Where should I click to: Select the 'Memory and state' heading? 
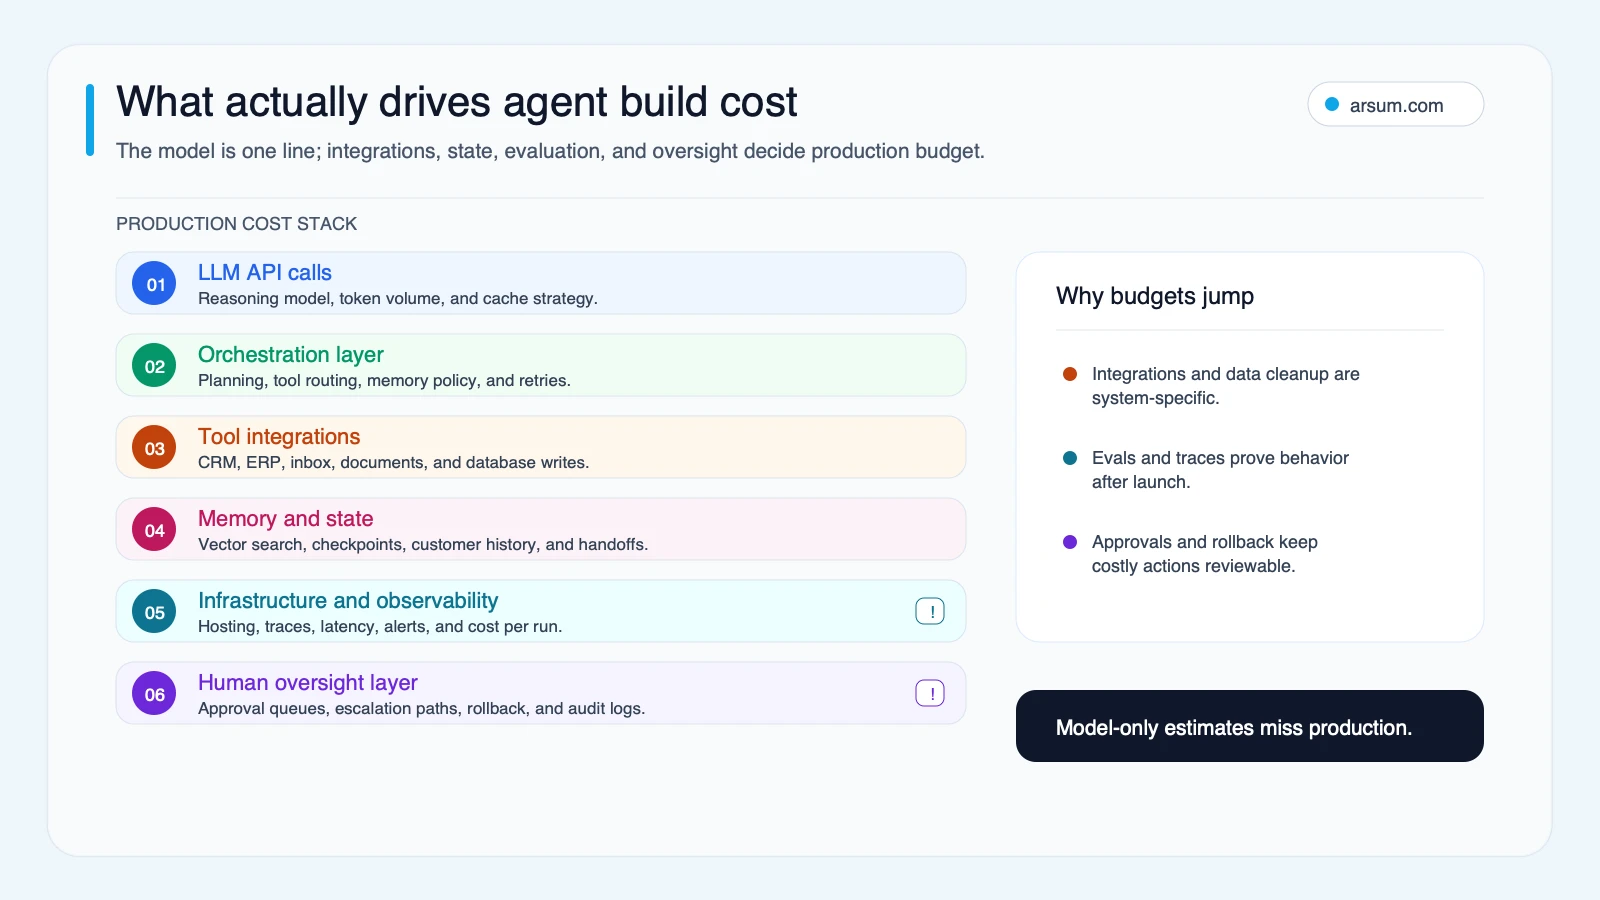[286, 519]
